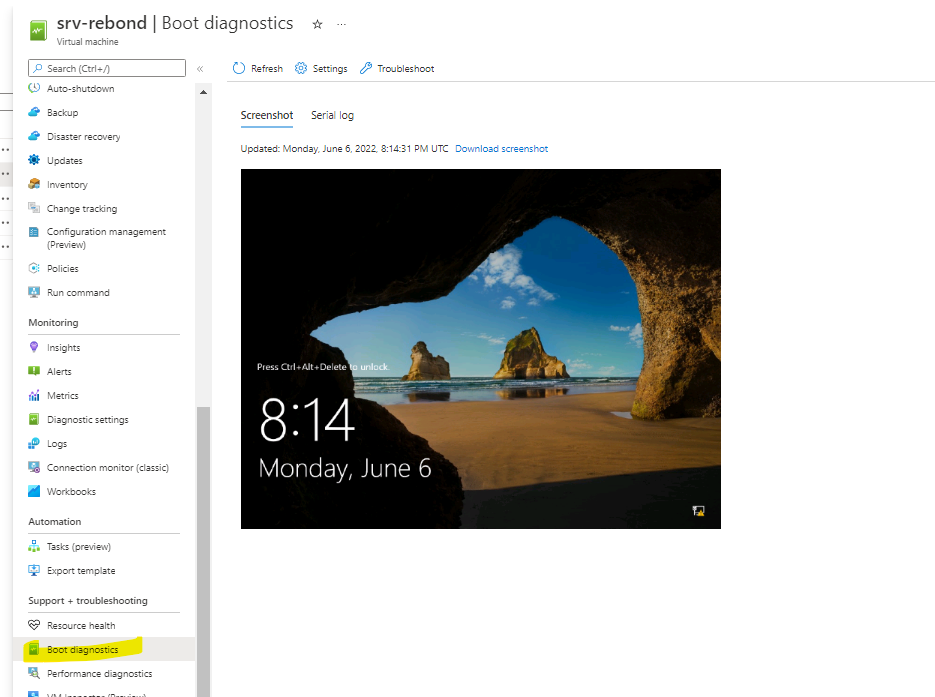This screenshot has width=935, height=697.
Task: Click the Connection monitor (classic) icon
Action: [x=34, y=467]
